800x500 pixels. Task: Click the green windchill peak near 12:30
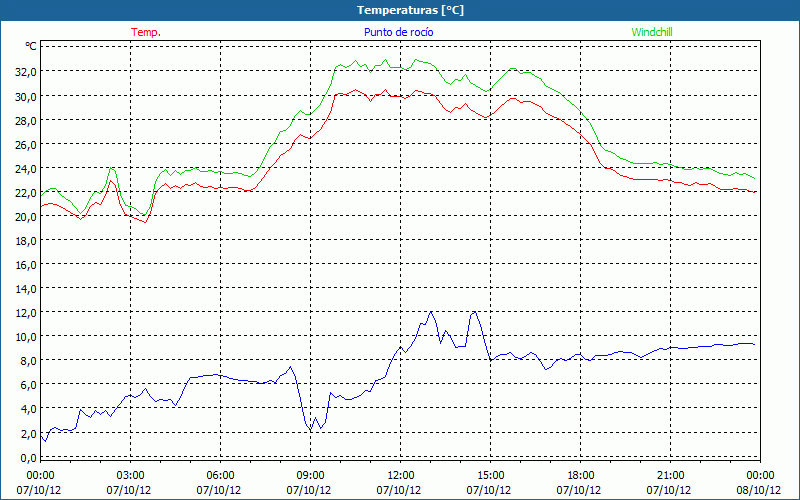pyautogui.click(x=416, y=60)
